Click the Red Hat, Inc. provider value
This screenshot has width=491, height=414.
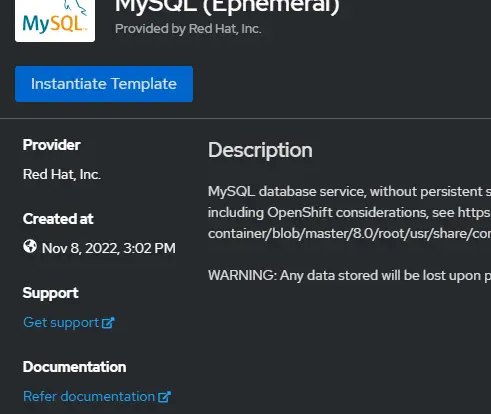(x=62, y=174)
